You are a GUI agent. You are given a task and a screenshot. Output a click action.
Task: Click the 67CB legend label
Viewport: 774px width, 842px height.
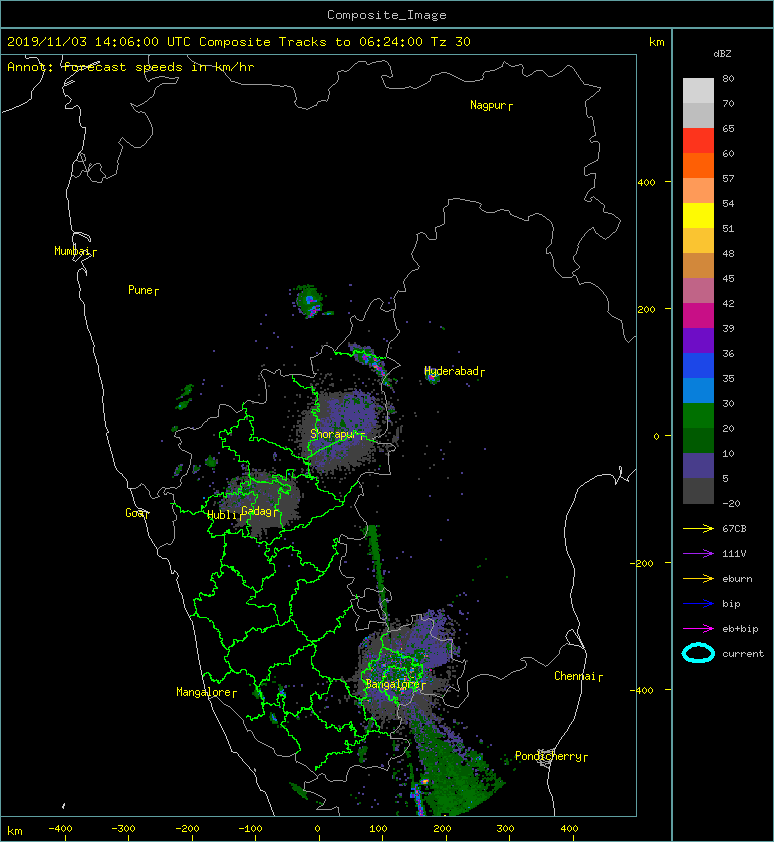click(x=734, y=528)
